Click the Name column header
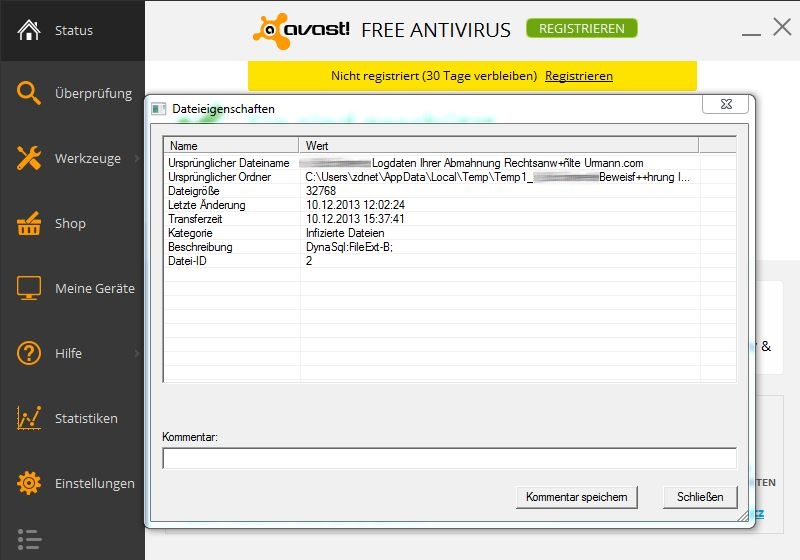The width and height of the screenshot is (800, 560). click(x=231, y=146)
